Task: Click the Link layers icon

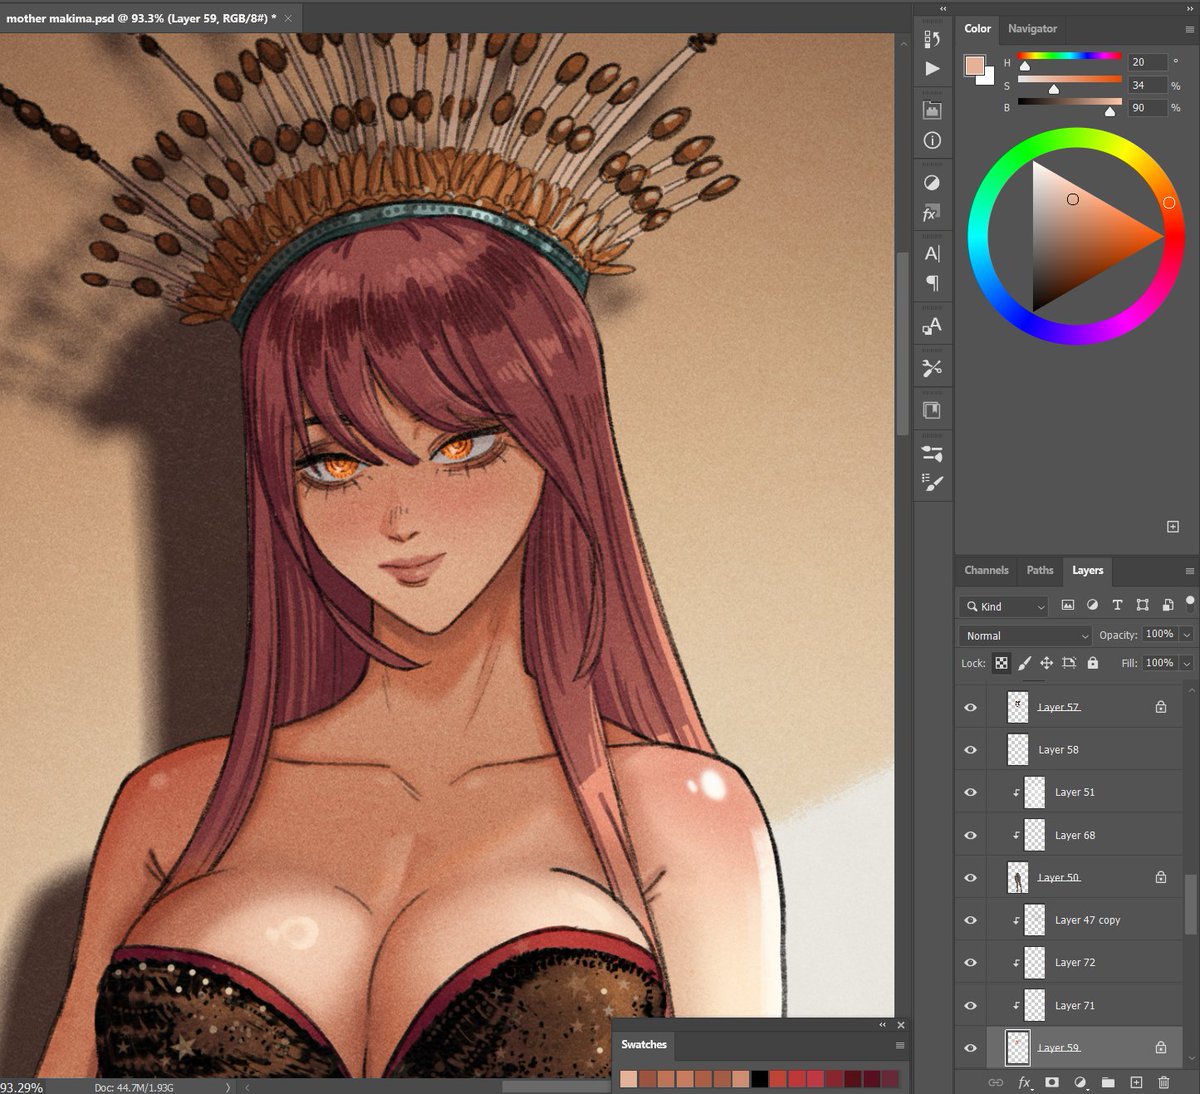Action: click(995, 1082)
